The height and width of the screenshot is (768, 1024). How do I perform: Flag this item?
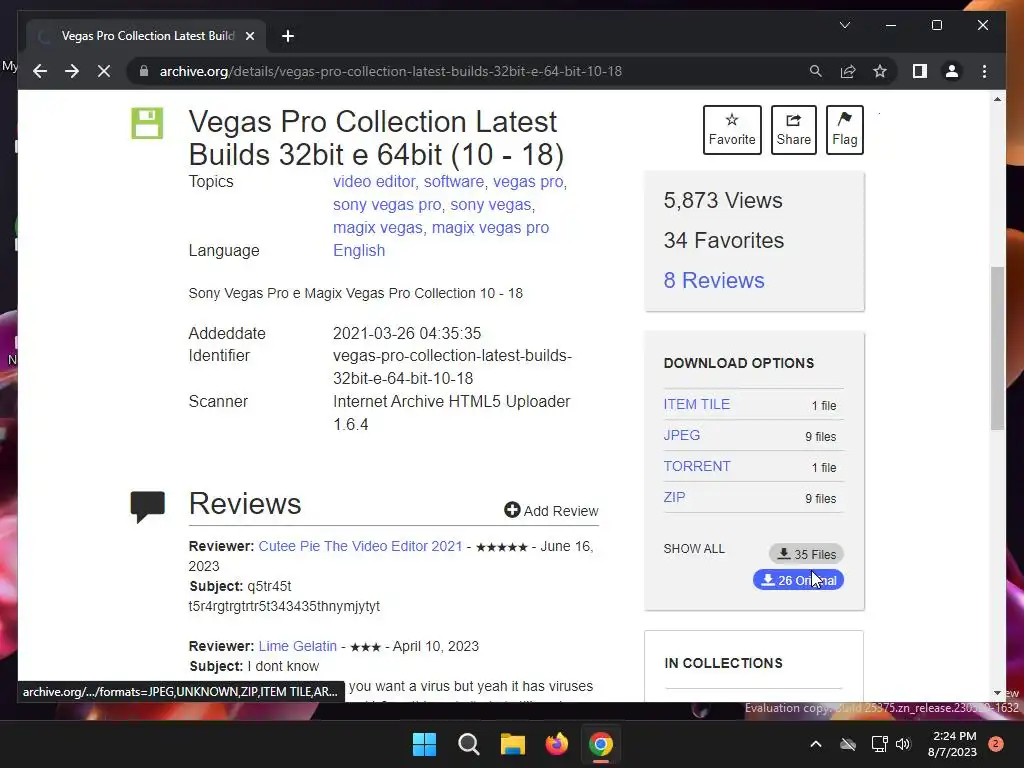tap(844, 129)
